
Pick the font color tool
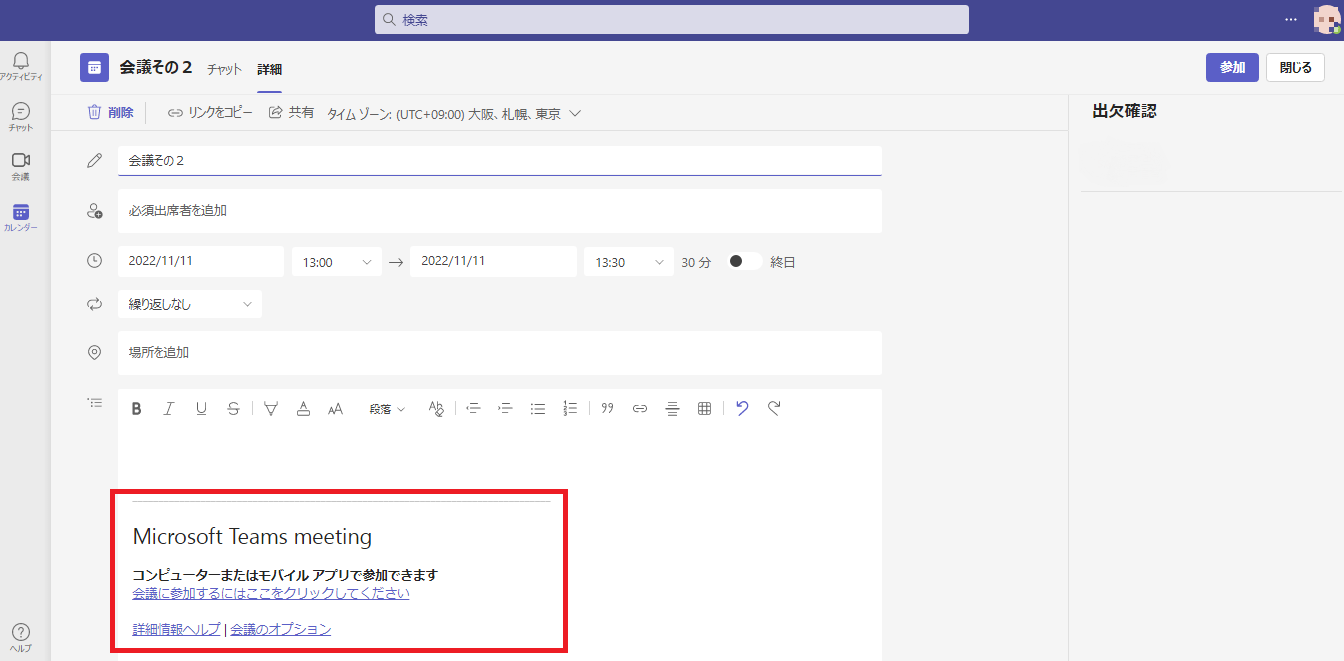[303, 408]
